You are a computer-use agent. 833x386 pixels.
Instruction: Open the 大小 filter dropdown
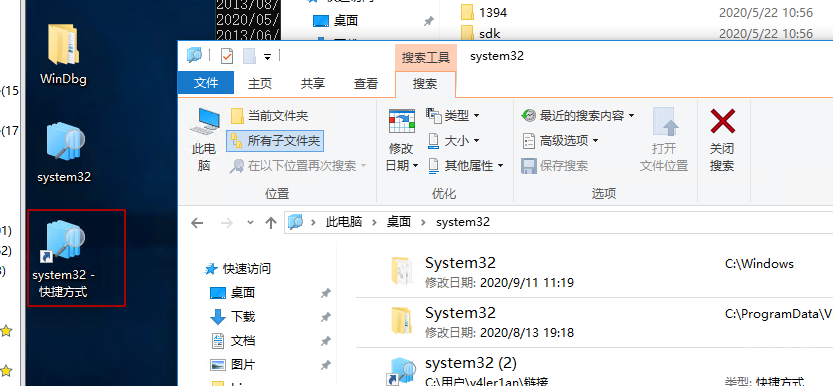453,141
